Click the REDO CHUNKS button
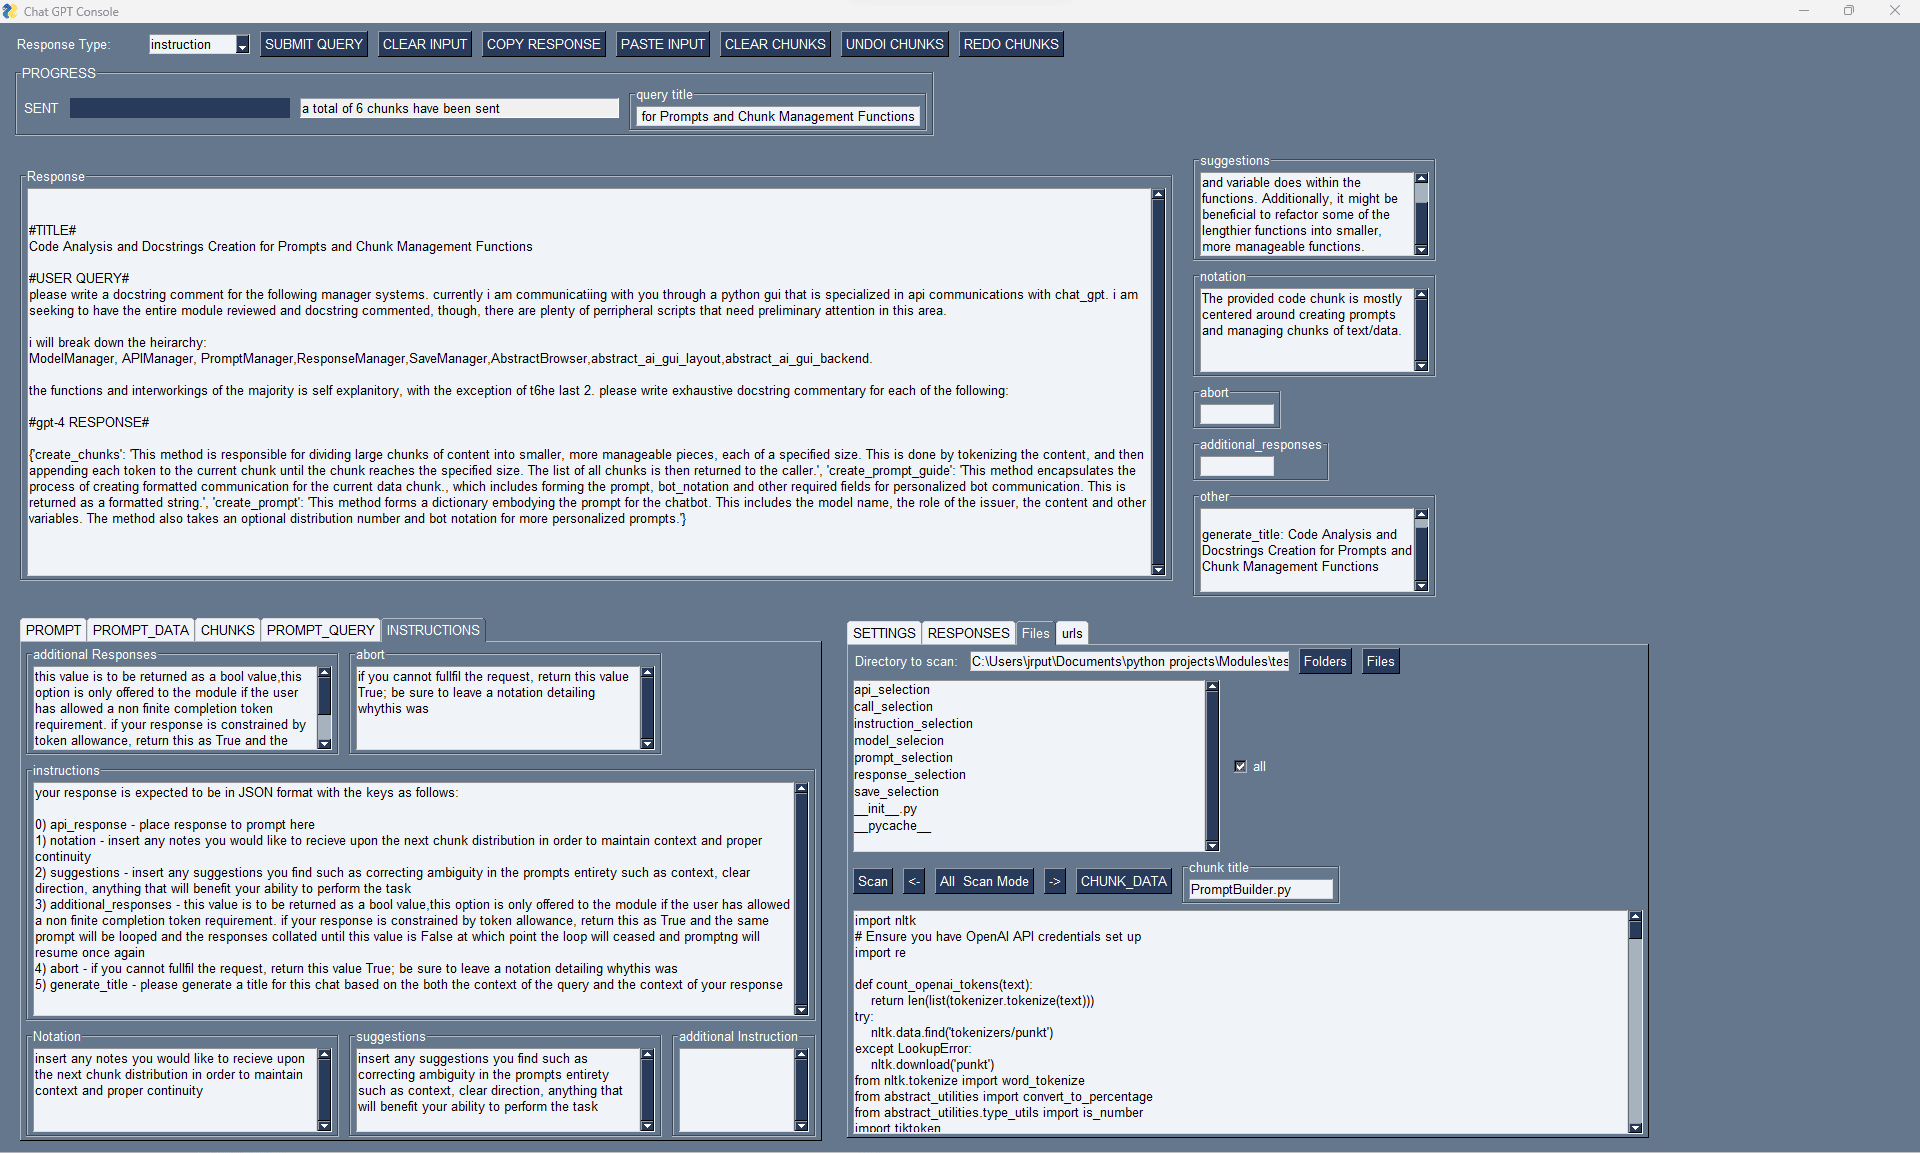1920x1153 pixels. [1012, 44]
